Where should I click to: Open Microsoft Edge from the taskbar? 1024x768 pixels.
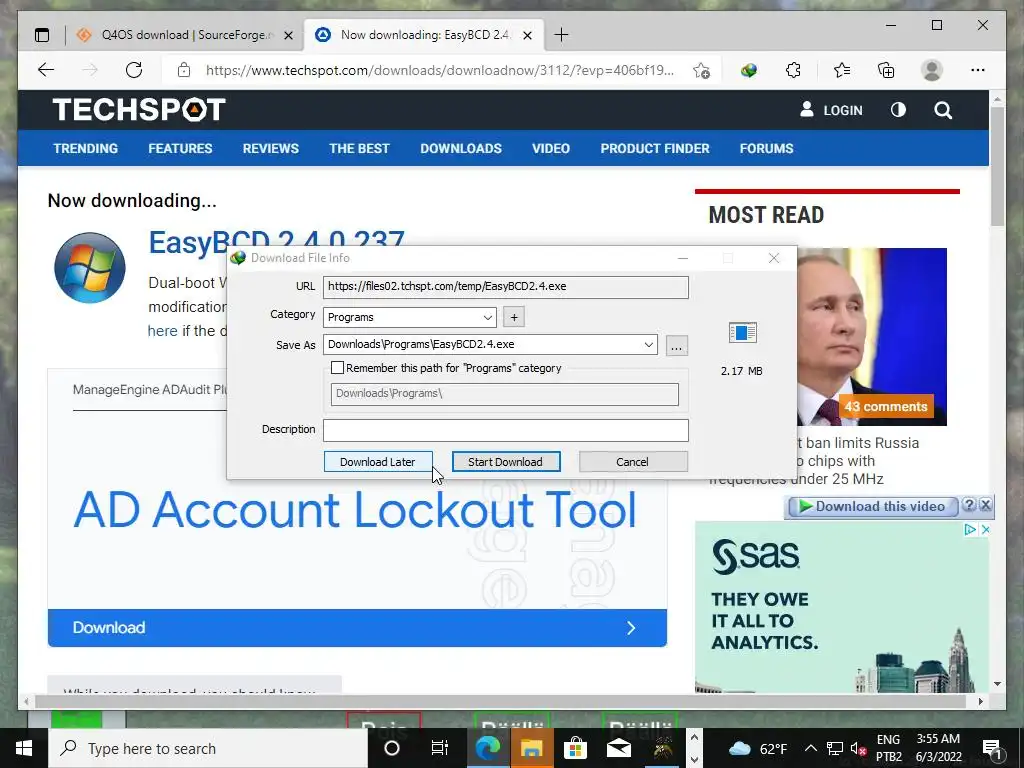488,748
